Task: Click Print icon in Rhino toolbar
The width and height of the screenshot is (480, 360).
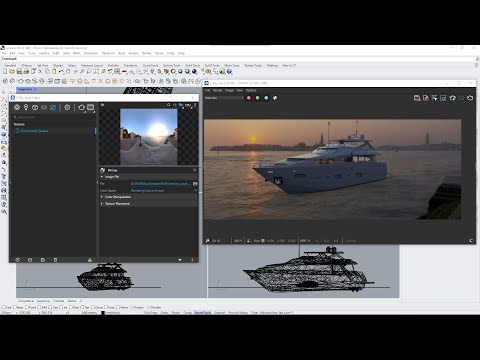Action: 26,71
